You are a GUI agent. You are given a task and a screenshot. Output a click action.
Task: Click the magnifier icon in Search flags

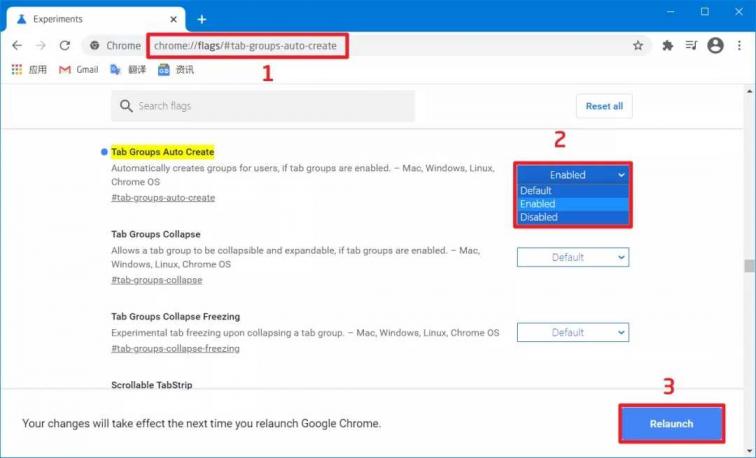click(126, 106)
